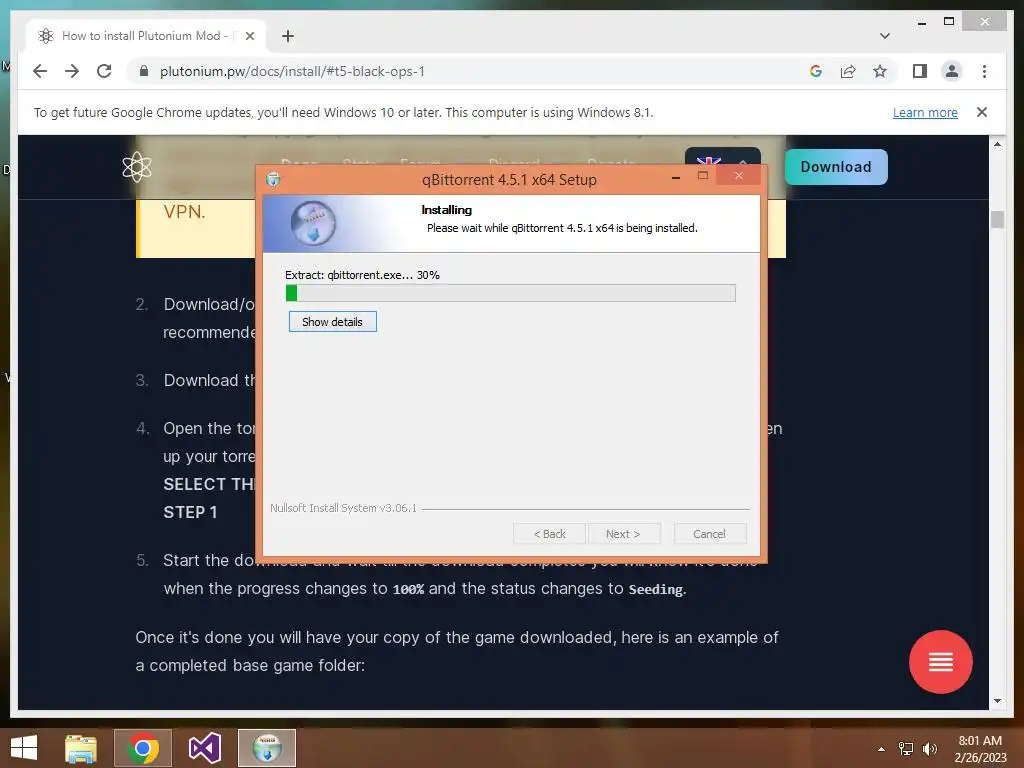Click the page vertical scrollbar thumb
1024x768 pixels.
(x=997, y=219)
